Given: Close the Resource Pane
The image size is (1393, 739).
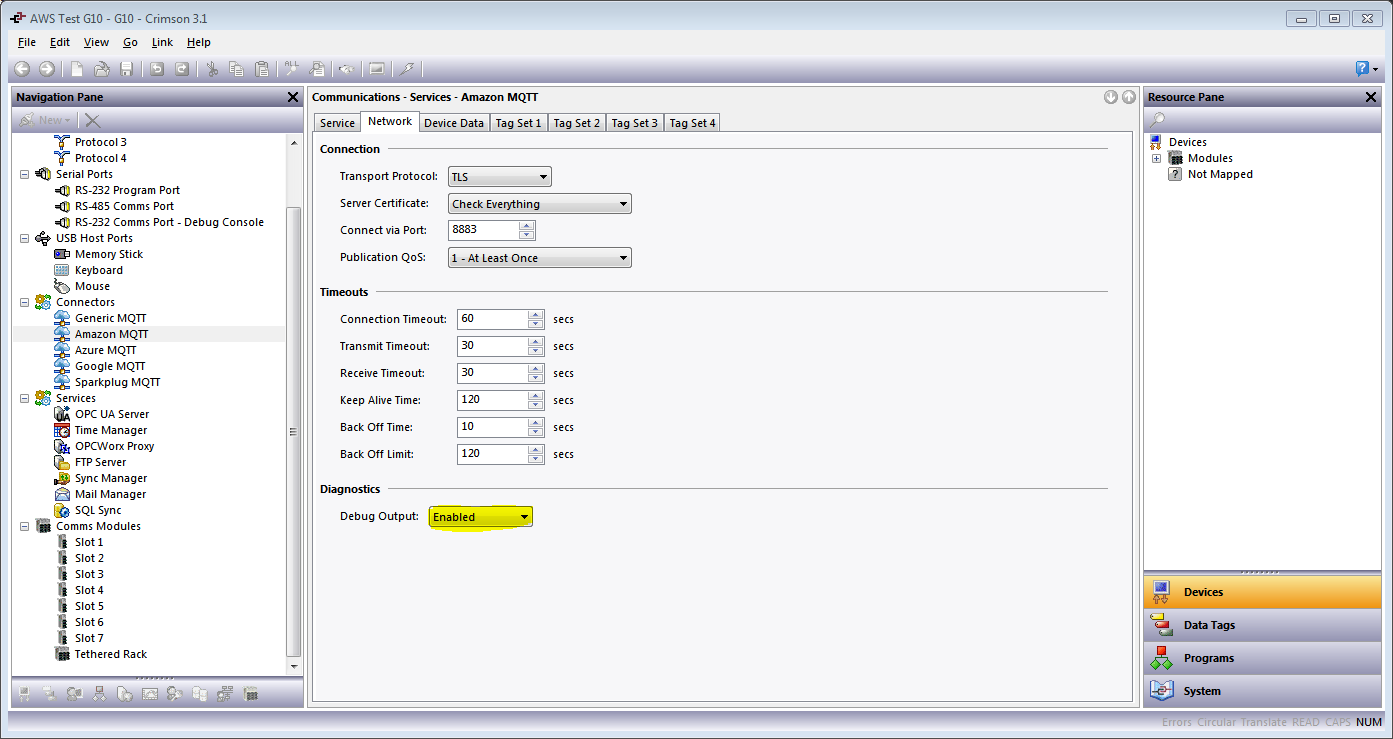Looking at the screenshot, I should coord(1370,97).
